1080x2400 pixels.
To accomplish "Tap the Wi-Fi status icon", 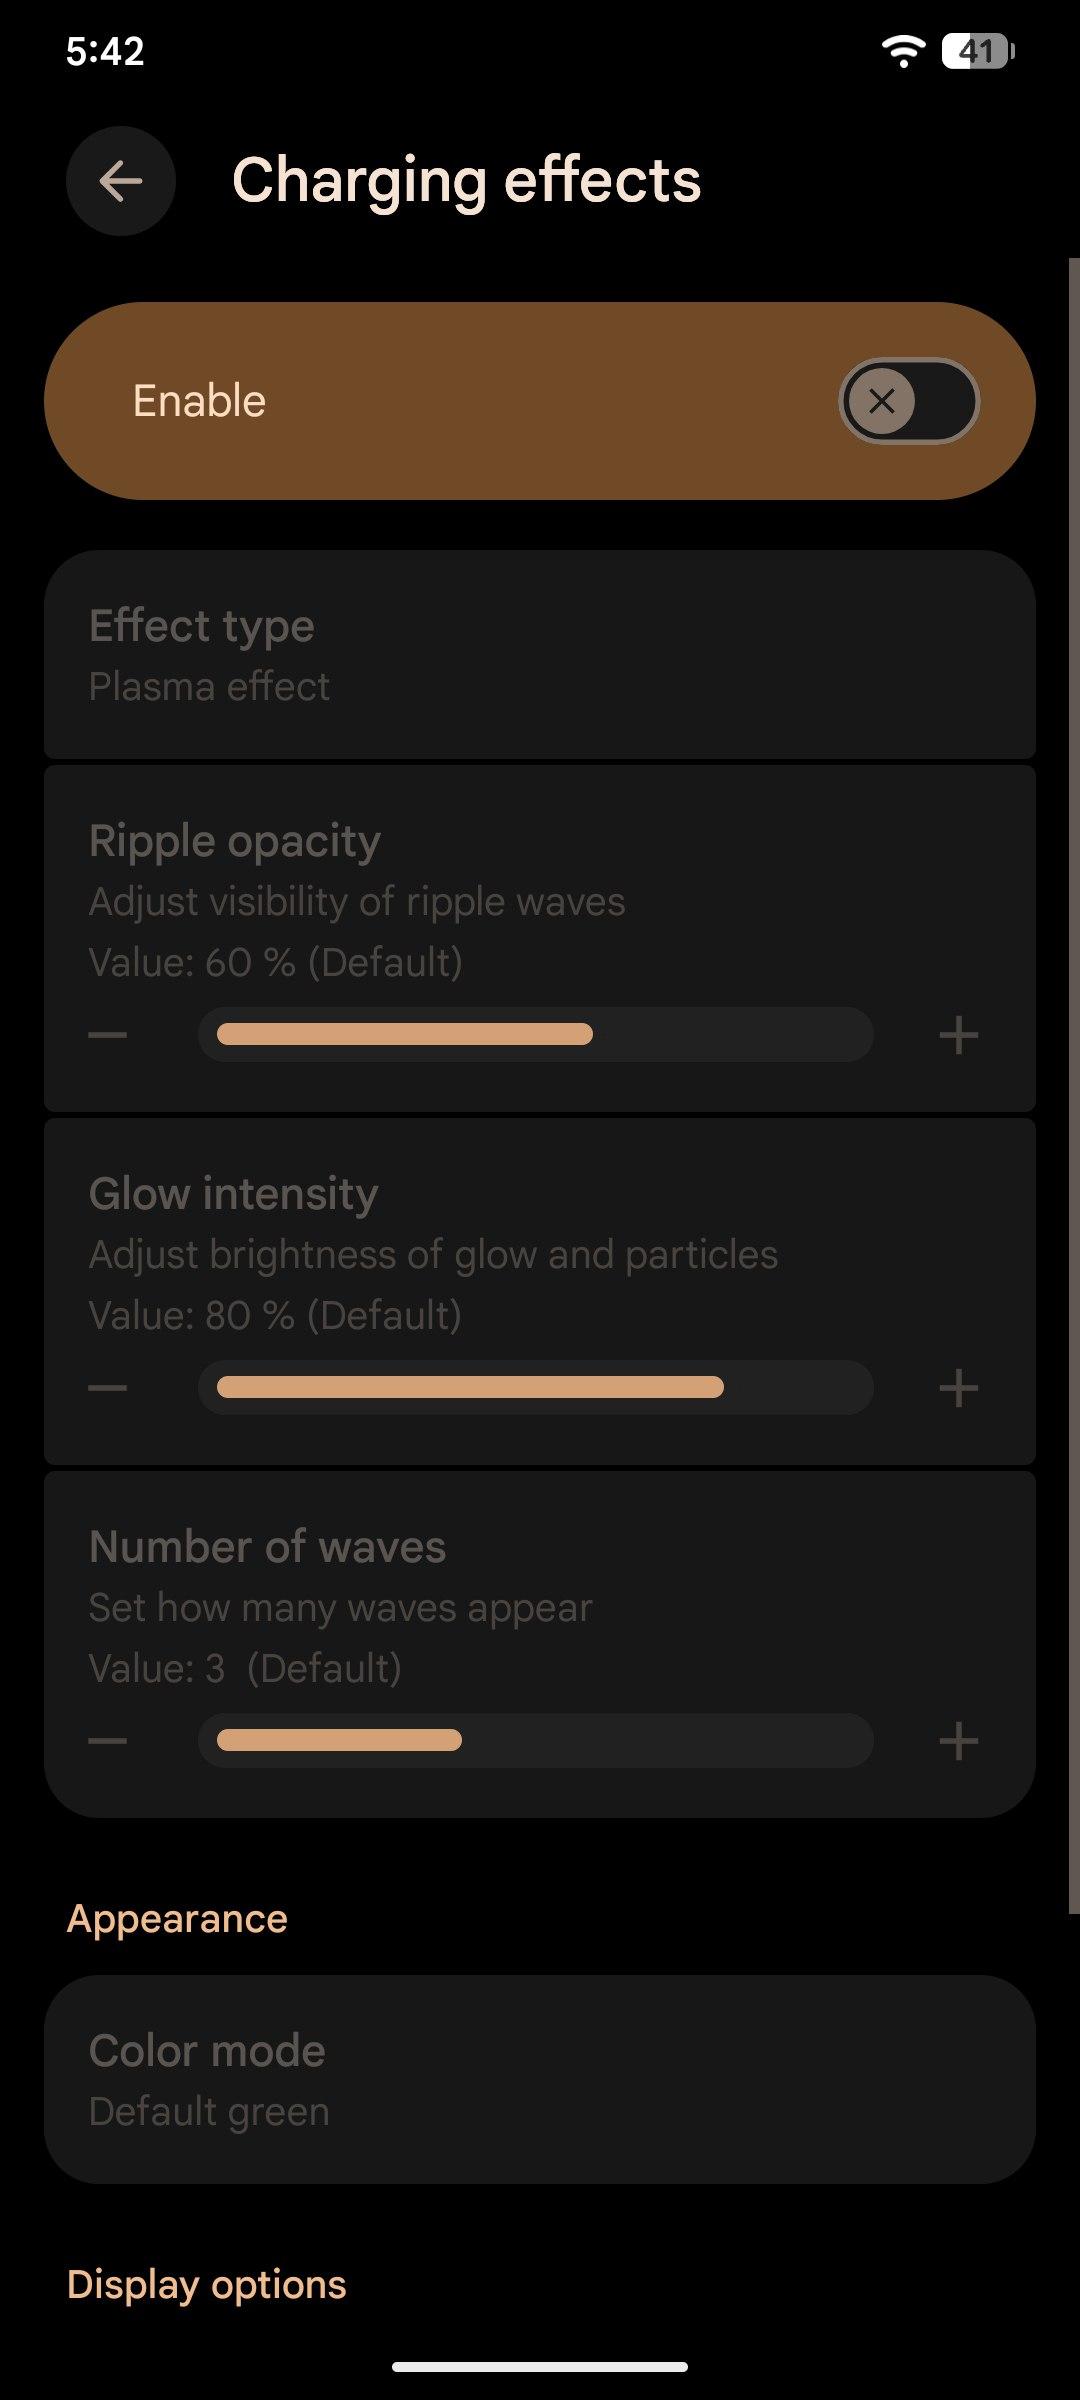I will 902,51.
